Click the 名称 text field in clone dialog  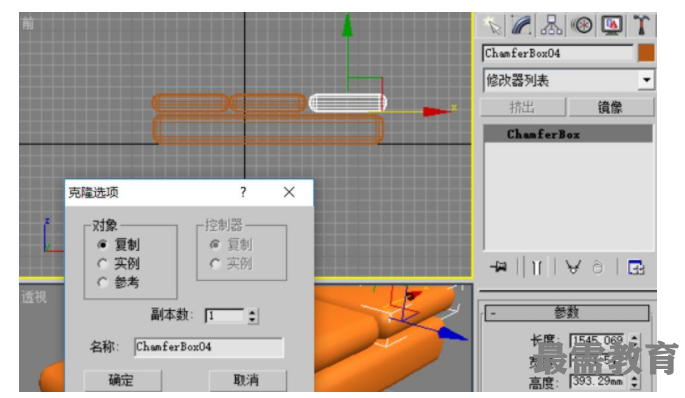click(209, 347)
